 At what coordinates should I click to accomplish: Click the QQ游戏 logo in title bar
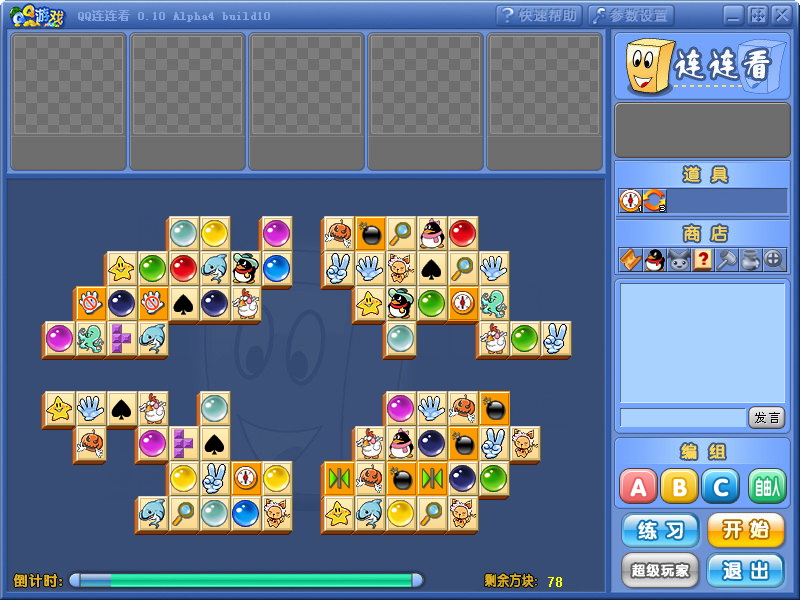[36, 15]
